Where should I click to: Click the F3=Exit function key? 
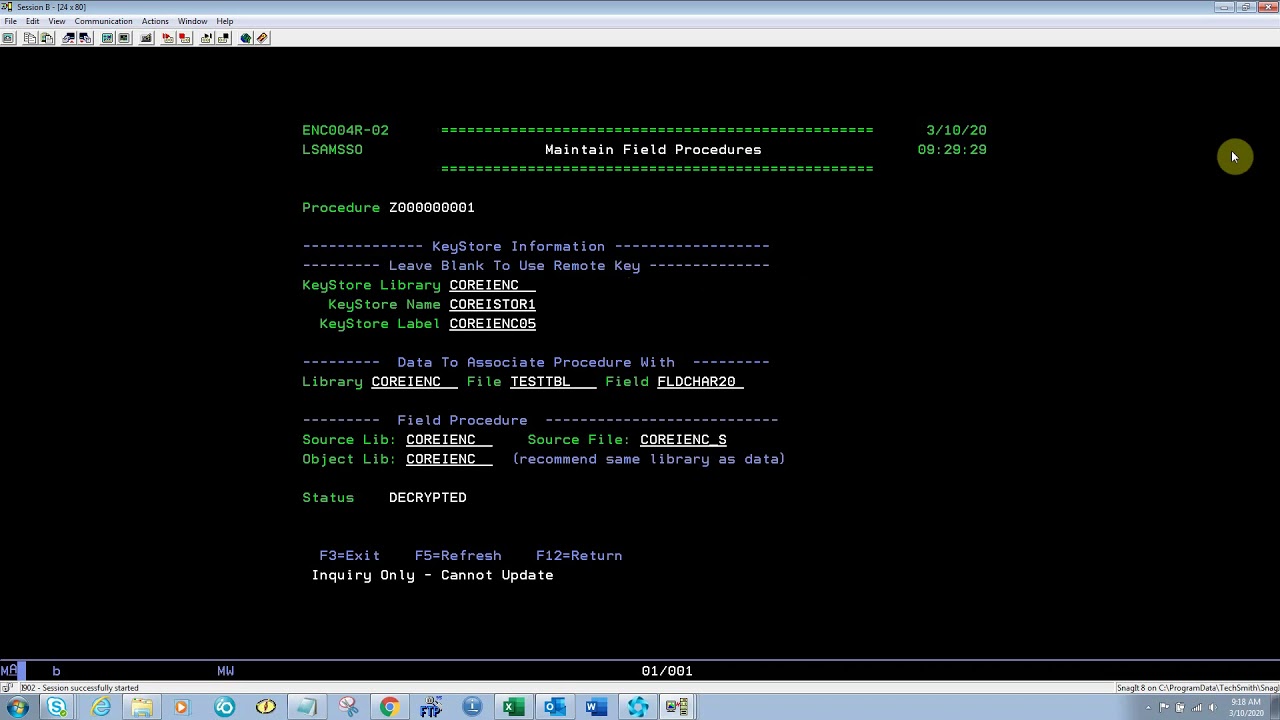349,556
